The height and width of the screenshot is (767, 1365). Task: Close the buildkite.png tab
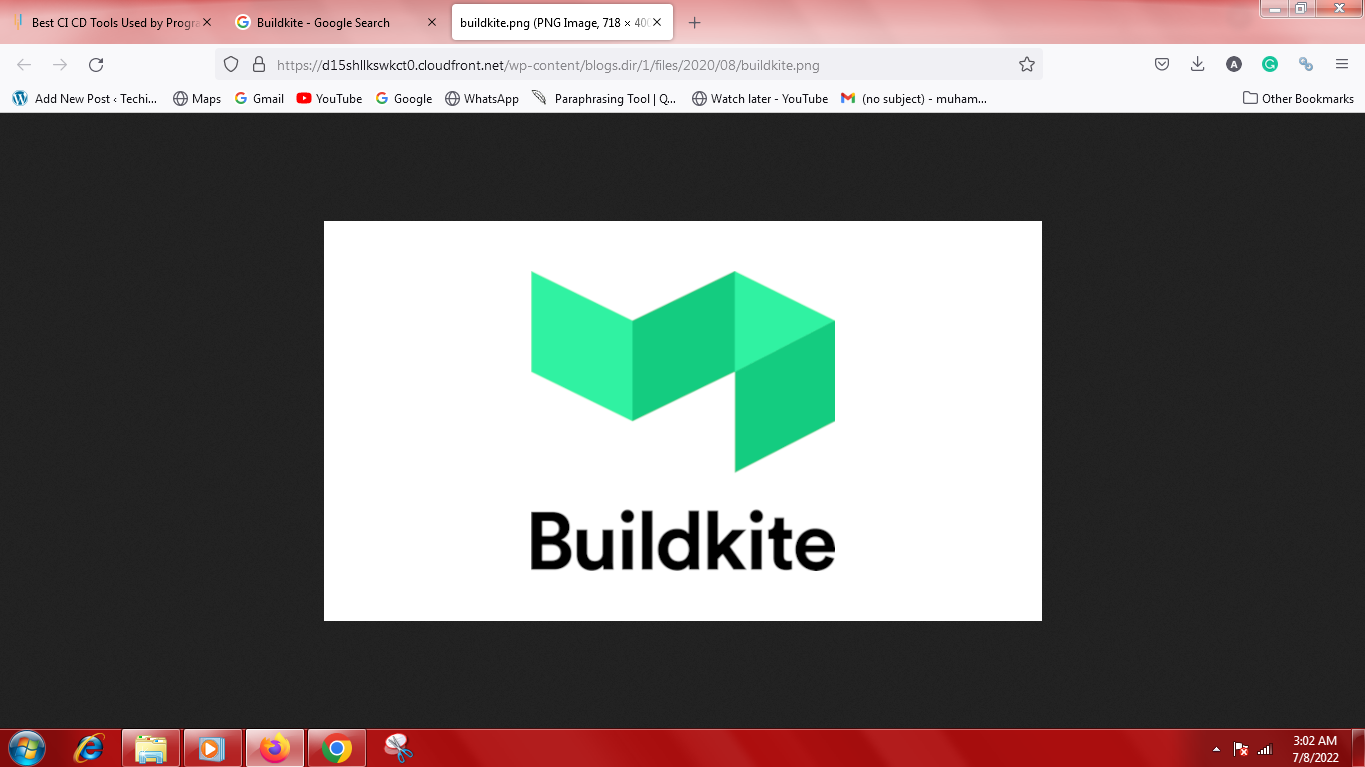(657, 22)
